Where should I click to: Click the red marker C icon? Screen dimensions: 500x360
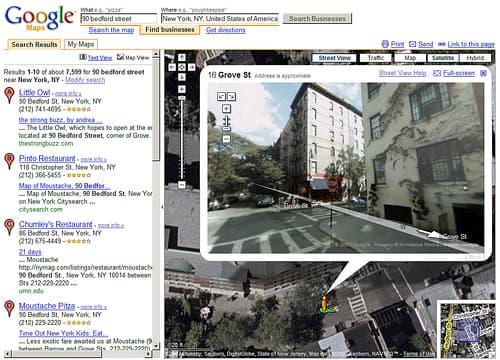tap(9, 227)
